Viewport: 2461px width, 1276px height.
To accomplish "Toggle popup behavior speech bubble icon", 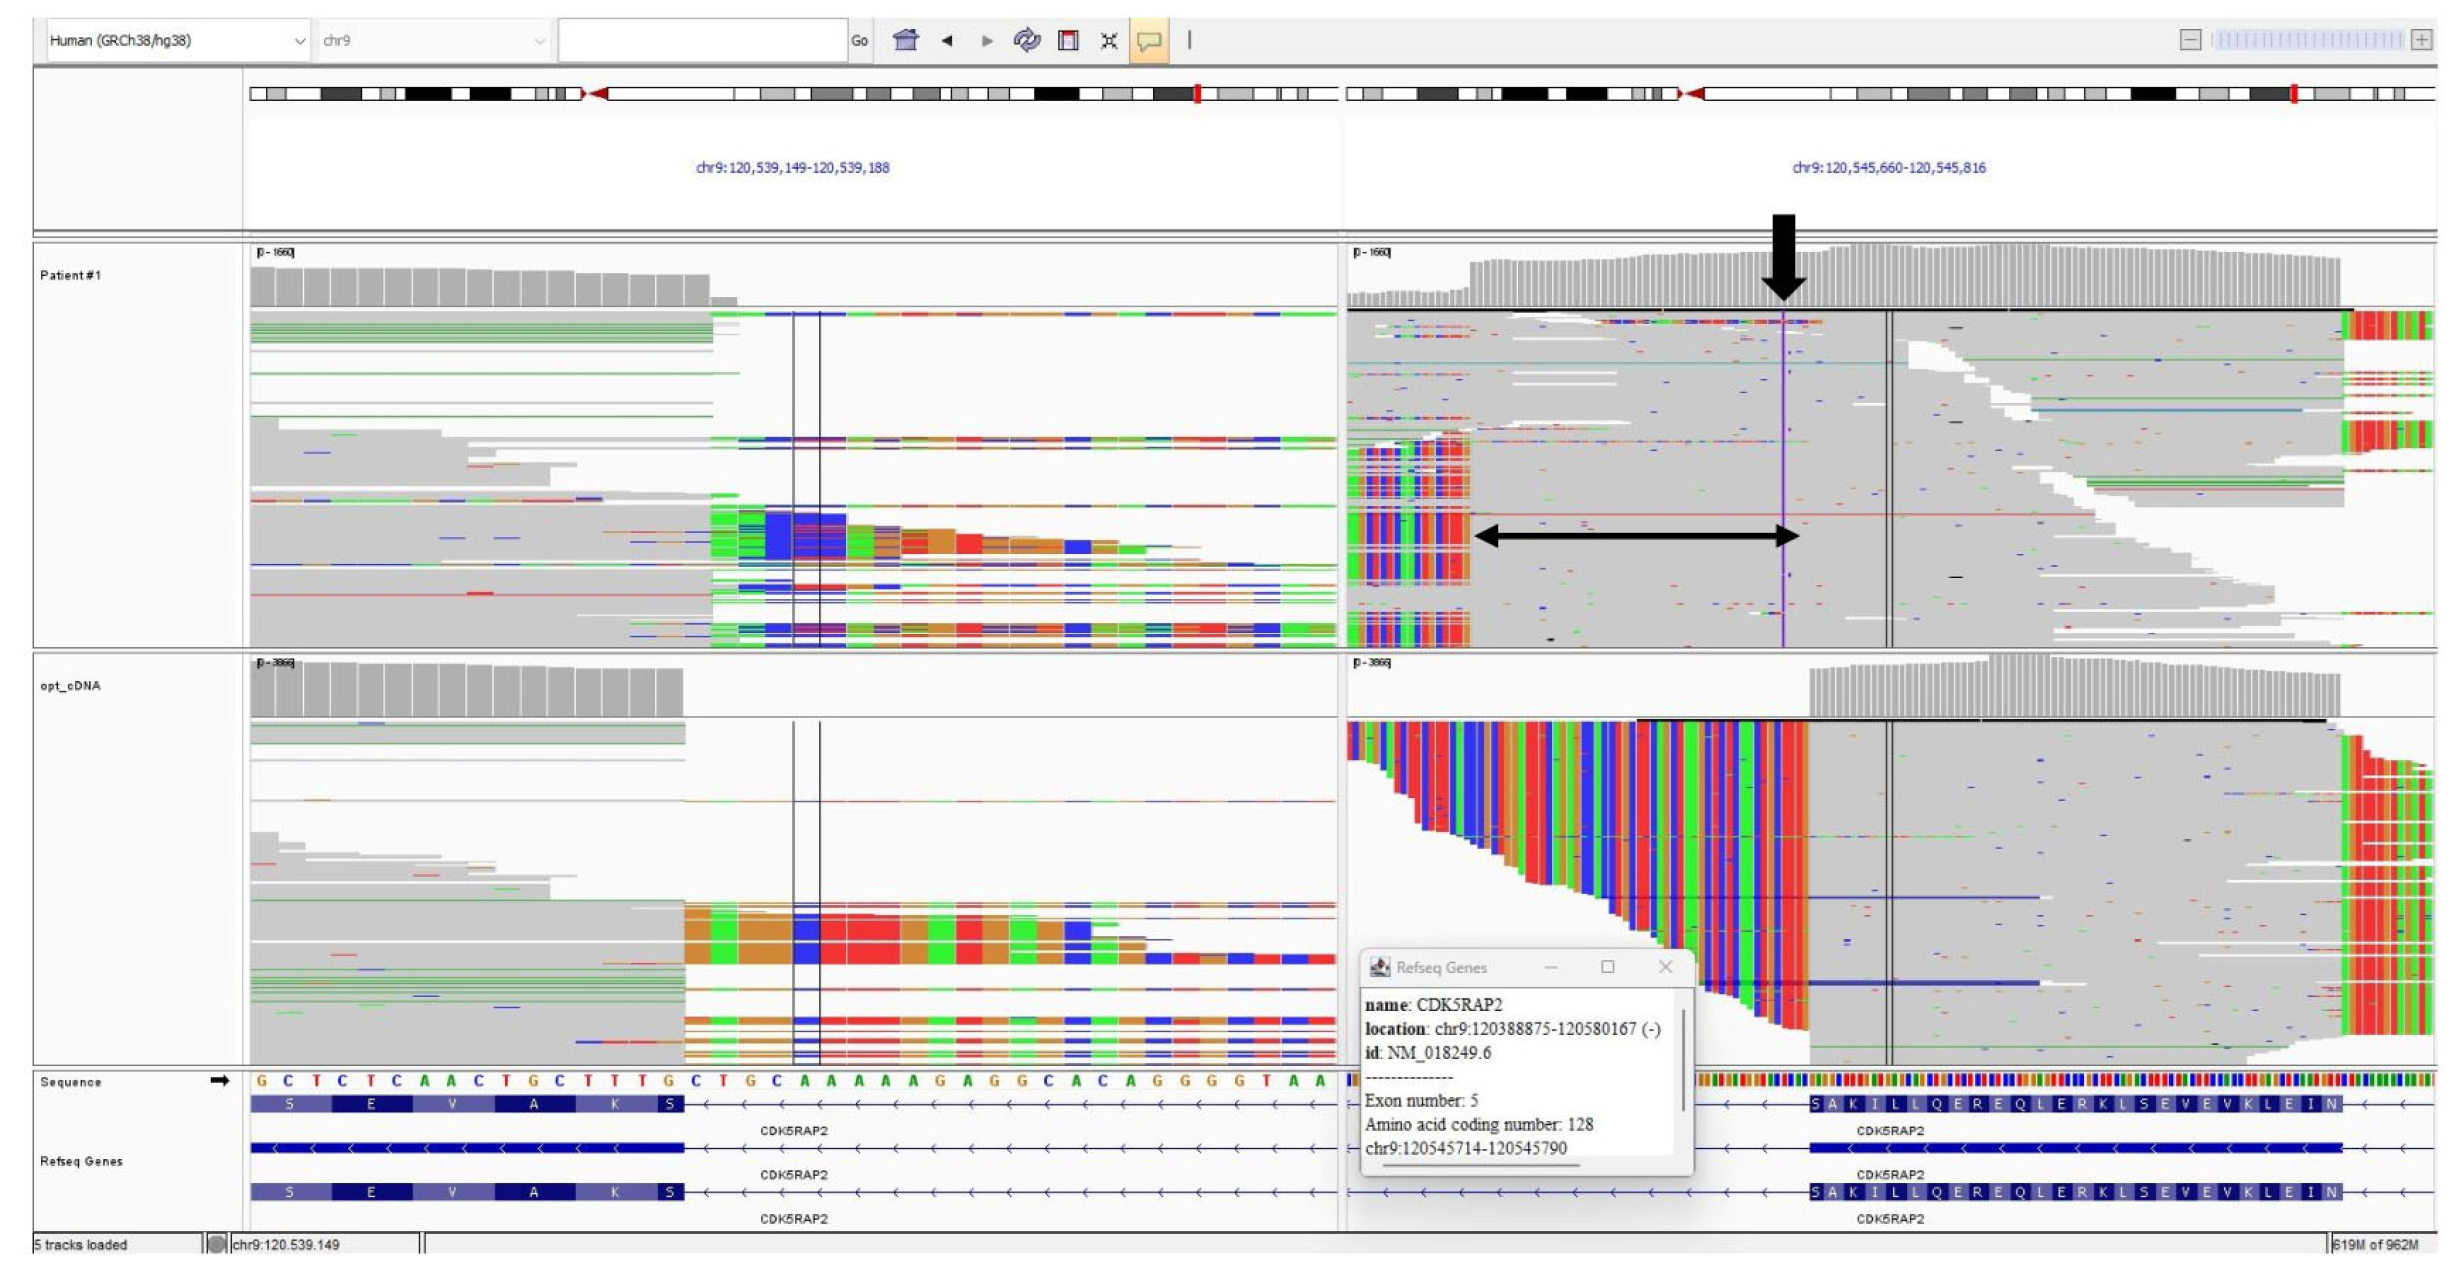I will [1149, 41].
